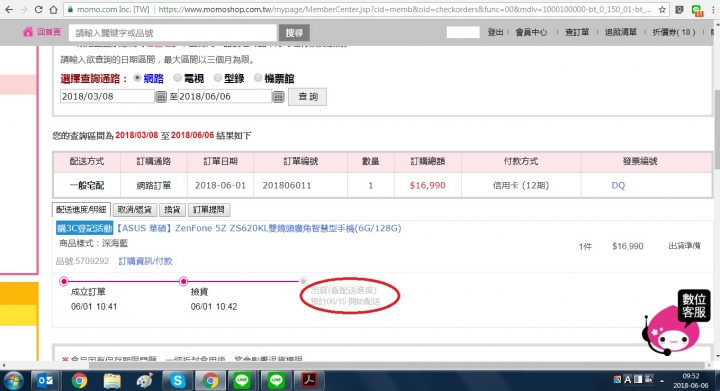Open 折價券(18) link
The image size is (720, 391).
(x=674, y=32)
